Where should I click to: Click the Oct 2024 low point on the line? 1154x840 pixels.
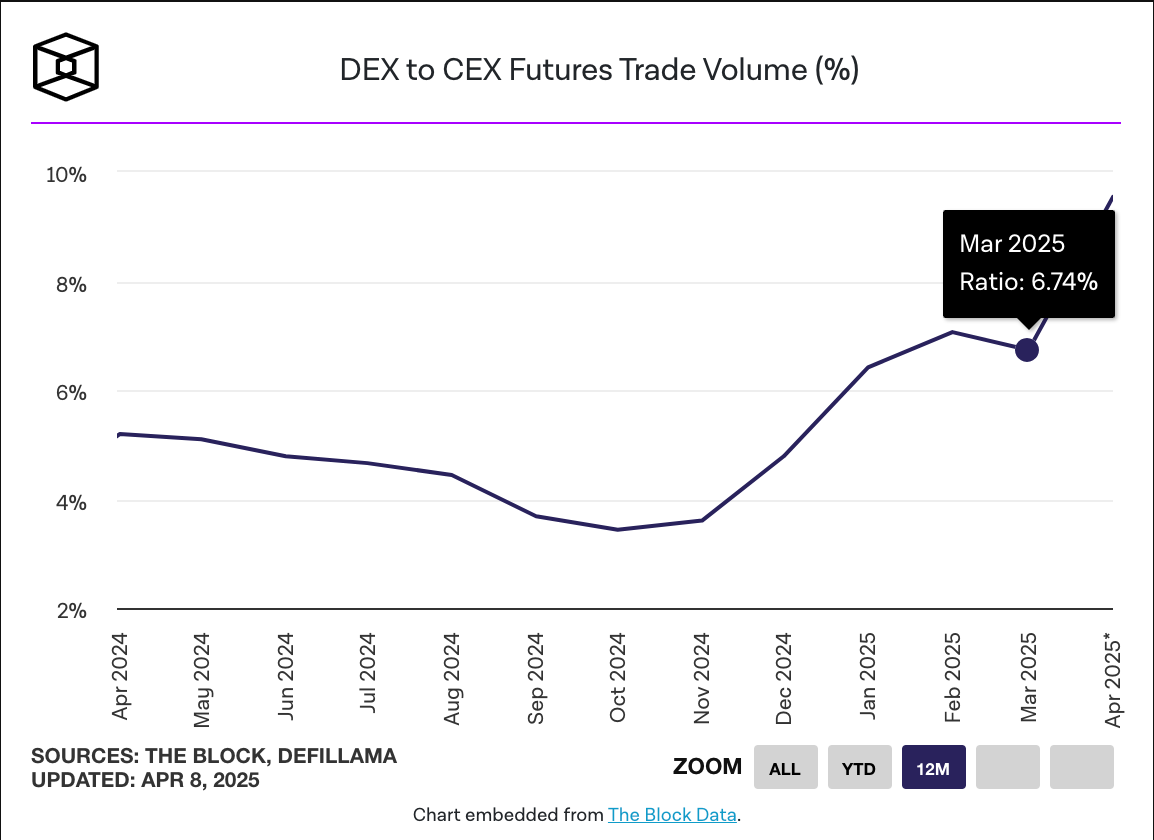point(617,529)
